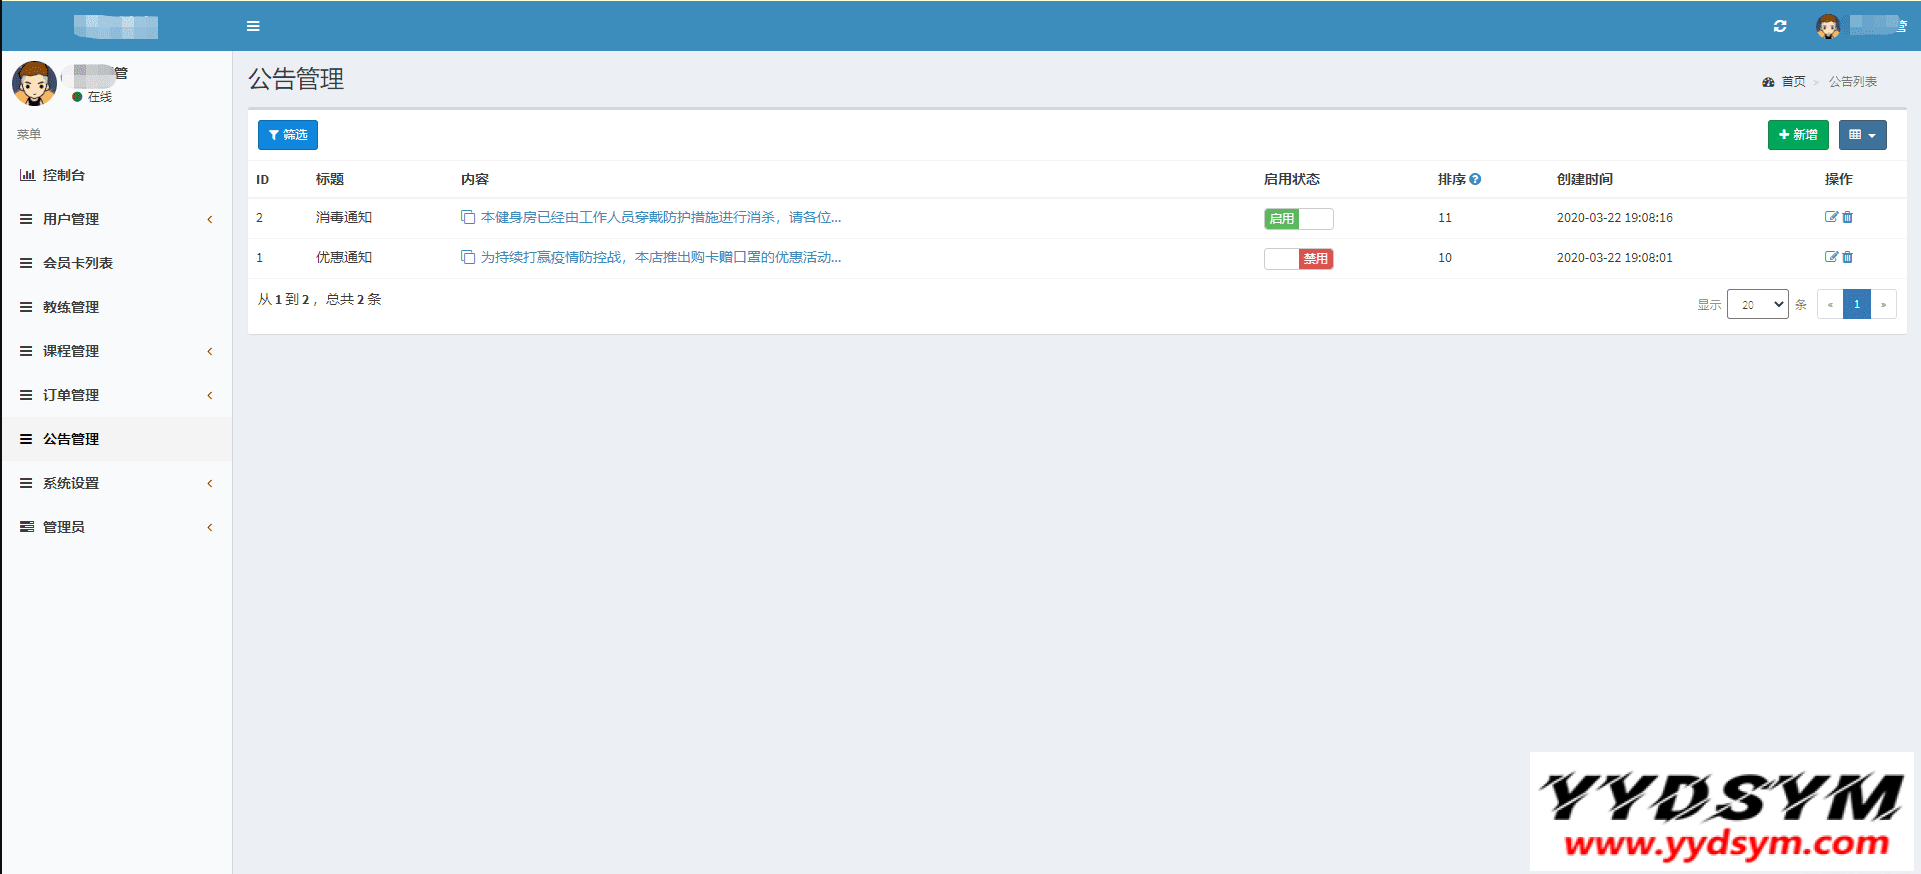The width and height of the screenshot is (1921, 874).
Task: Open 控制台 dashboard menu item
Action: (64, 175)
